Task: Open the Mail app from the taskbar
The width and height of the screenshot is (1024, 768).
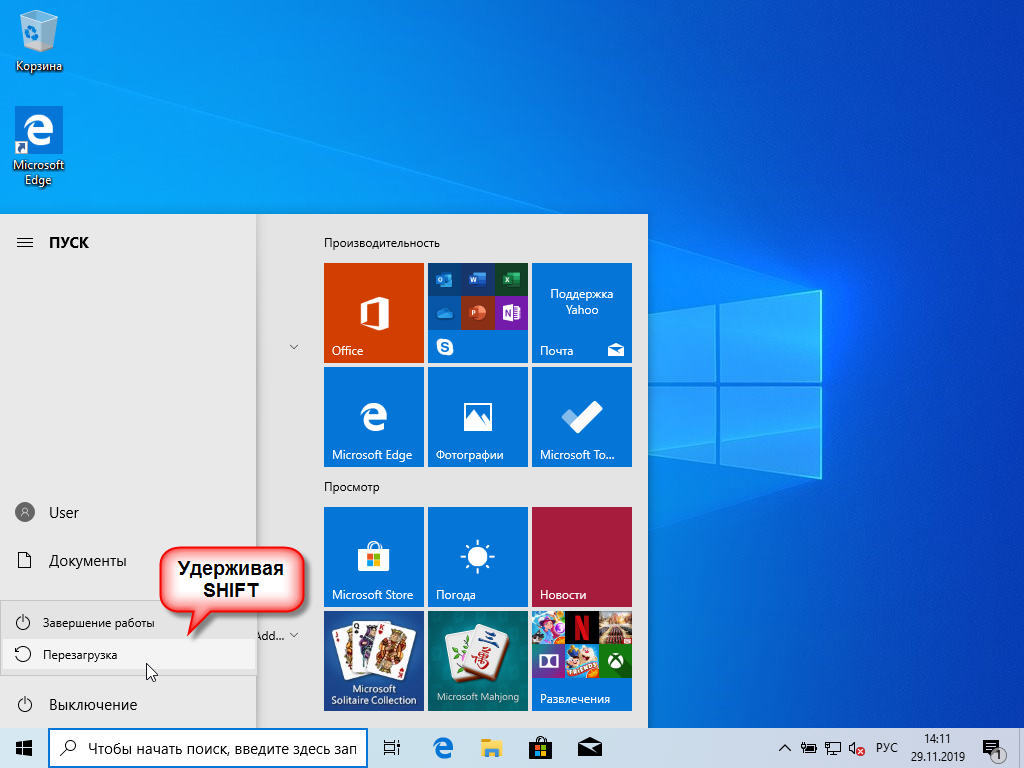Action: (590, 748)
